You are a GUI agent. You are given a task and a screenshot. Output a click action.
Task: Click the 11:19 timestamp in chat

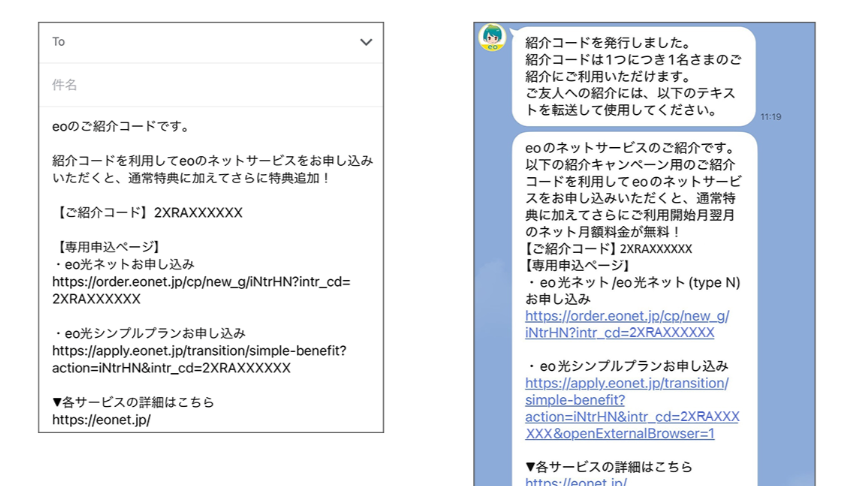click(770, 117)
